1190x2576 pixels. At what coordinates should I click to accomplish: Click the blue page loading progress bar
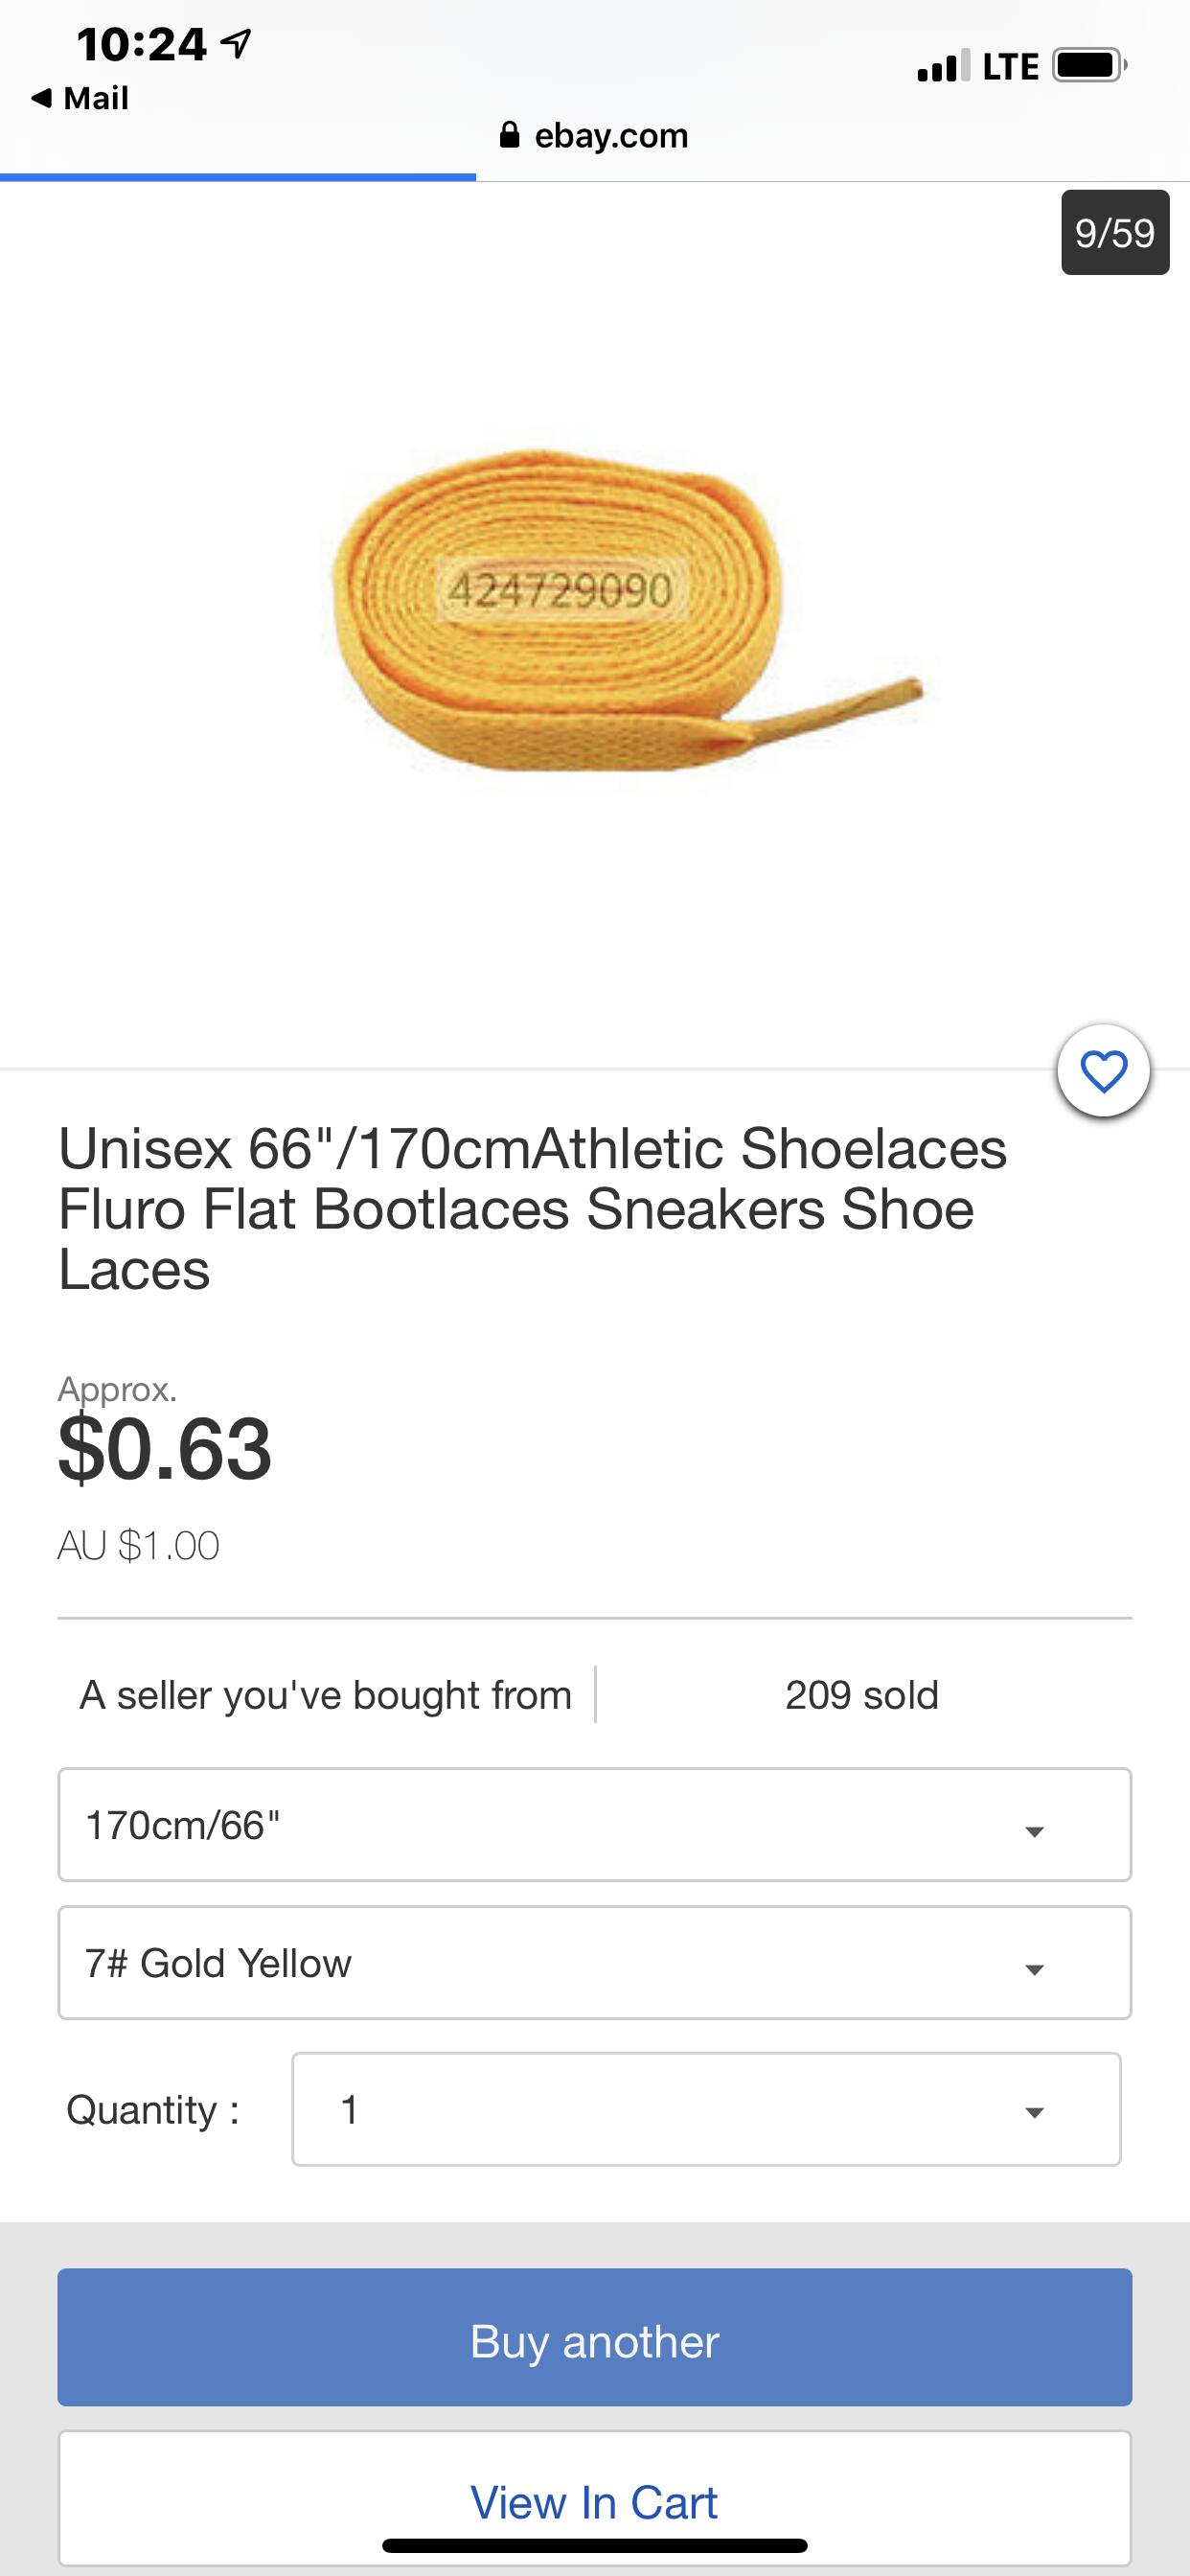(237, 177)
